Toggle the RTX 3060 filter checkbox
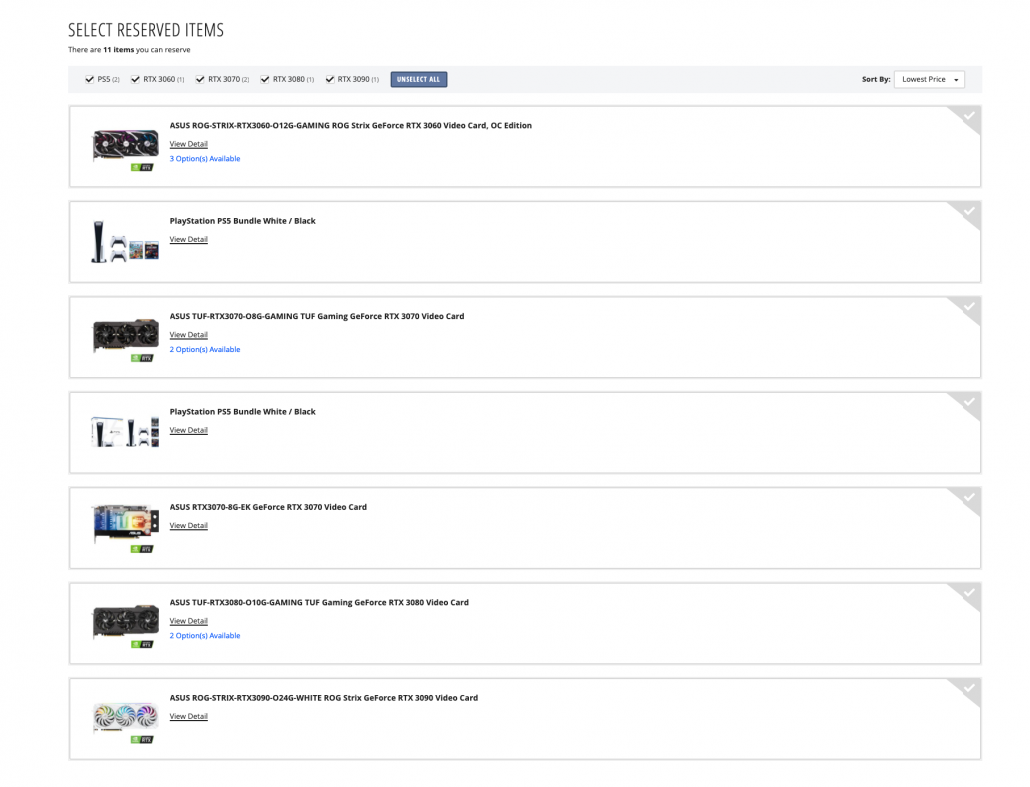 (135, 79)
